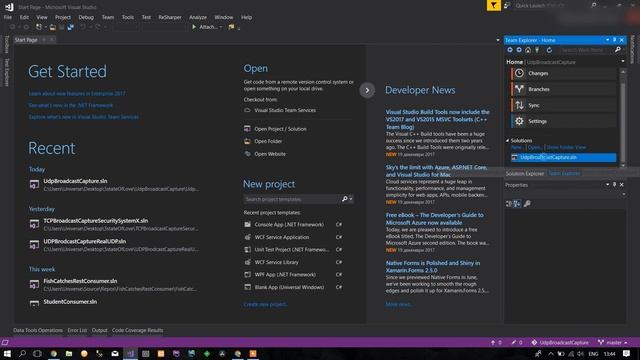Image resolution: width=640 pixels, height=360 pixels.
Task: Click the Open Project / Solution icon
Action: 247,129
